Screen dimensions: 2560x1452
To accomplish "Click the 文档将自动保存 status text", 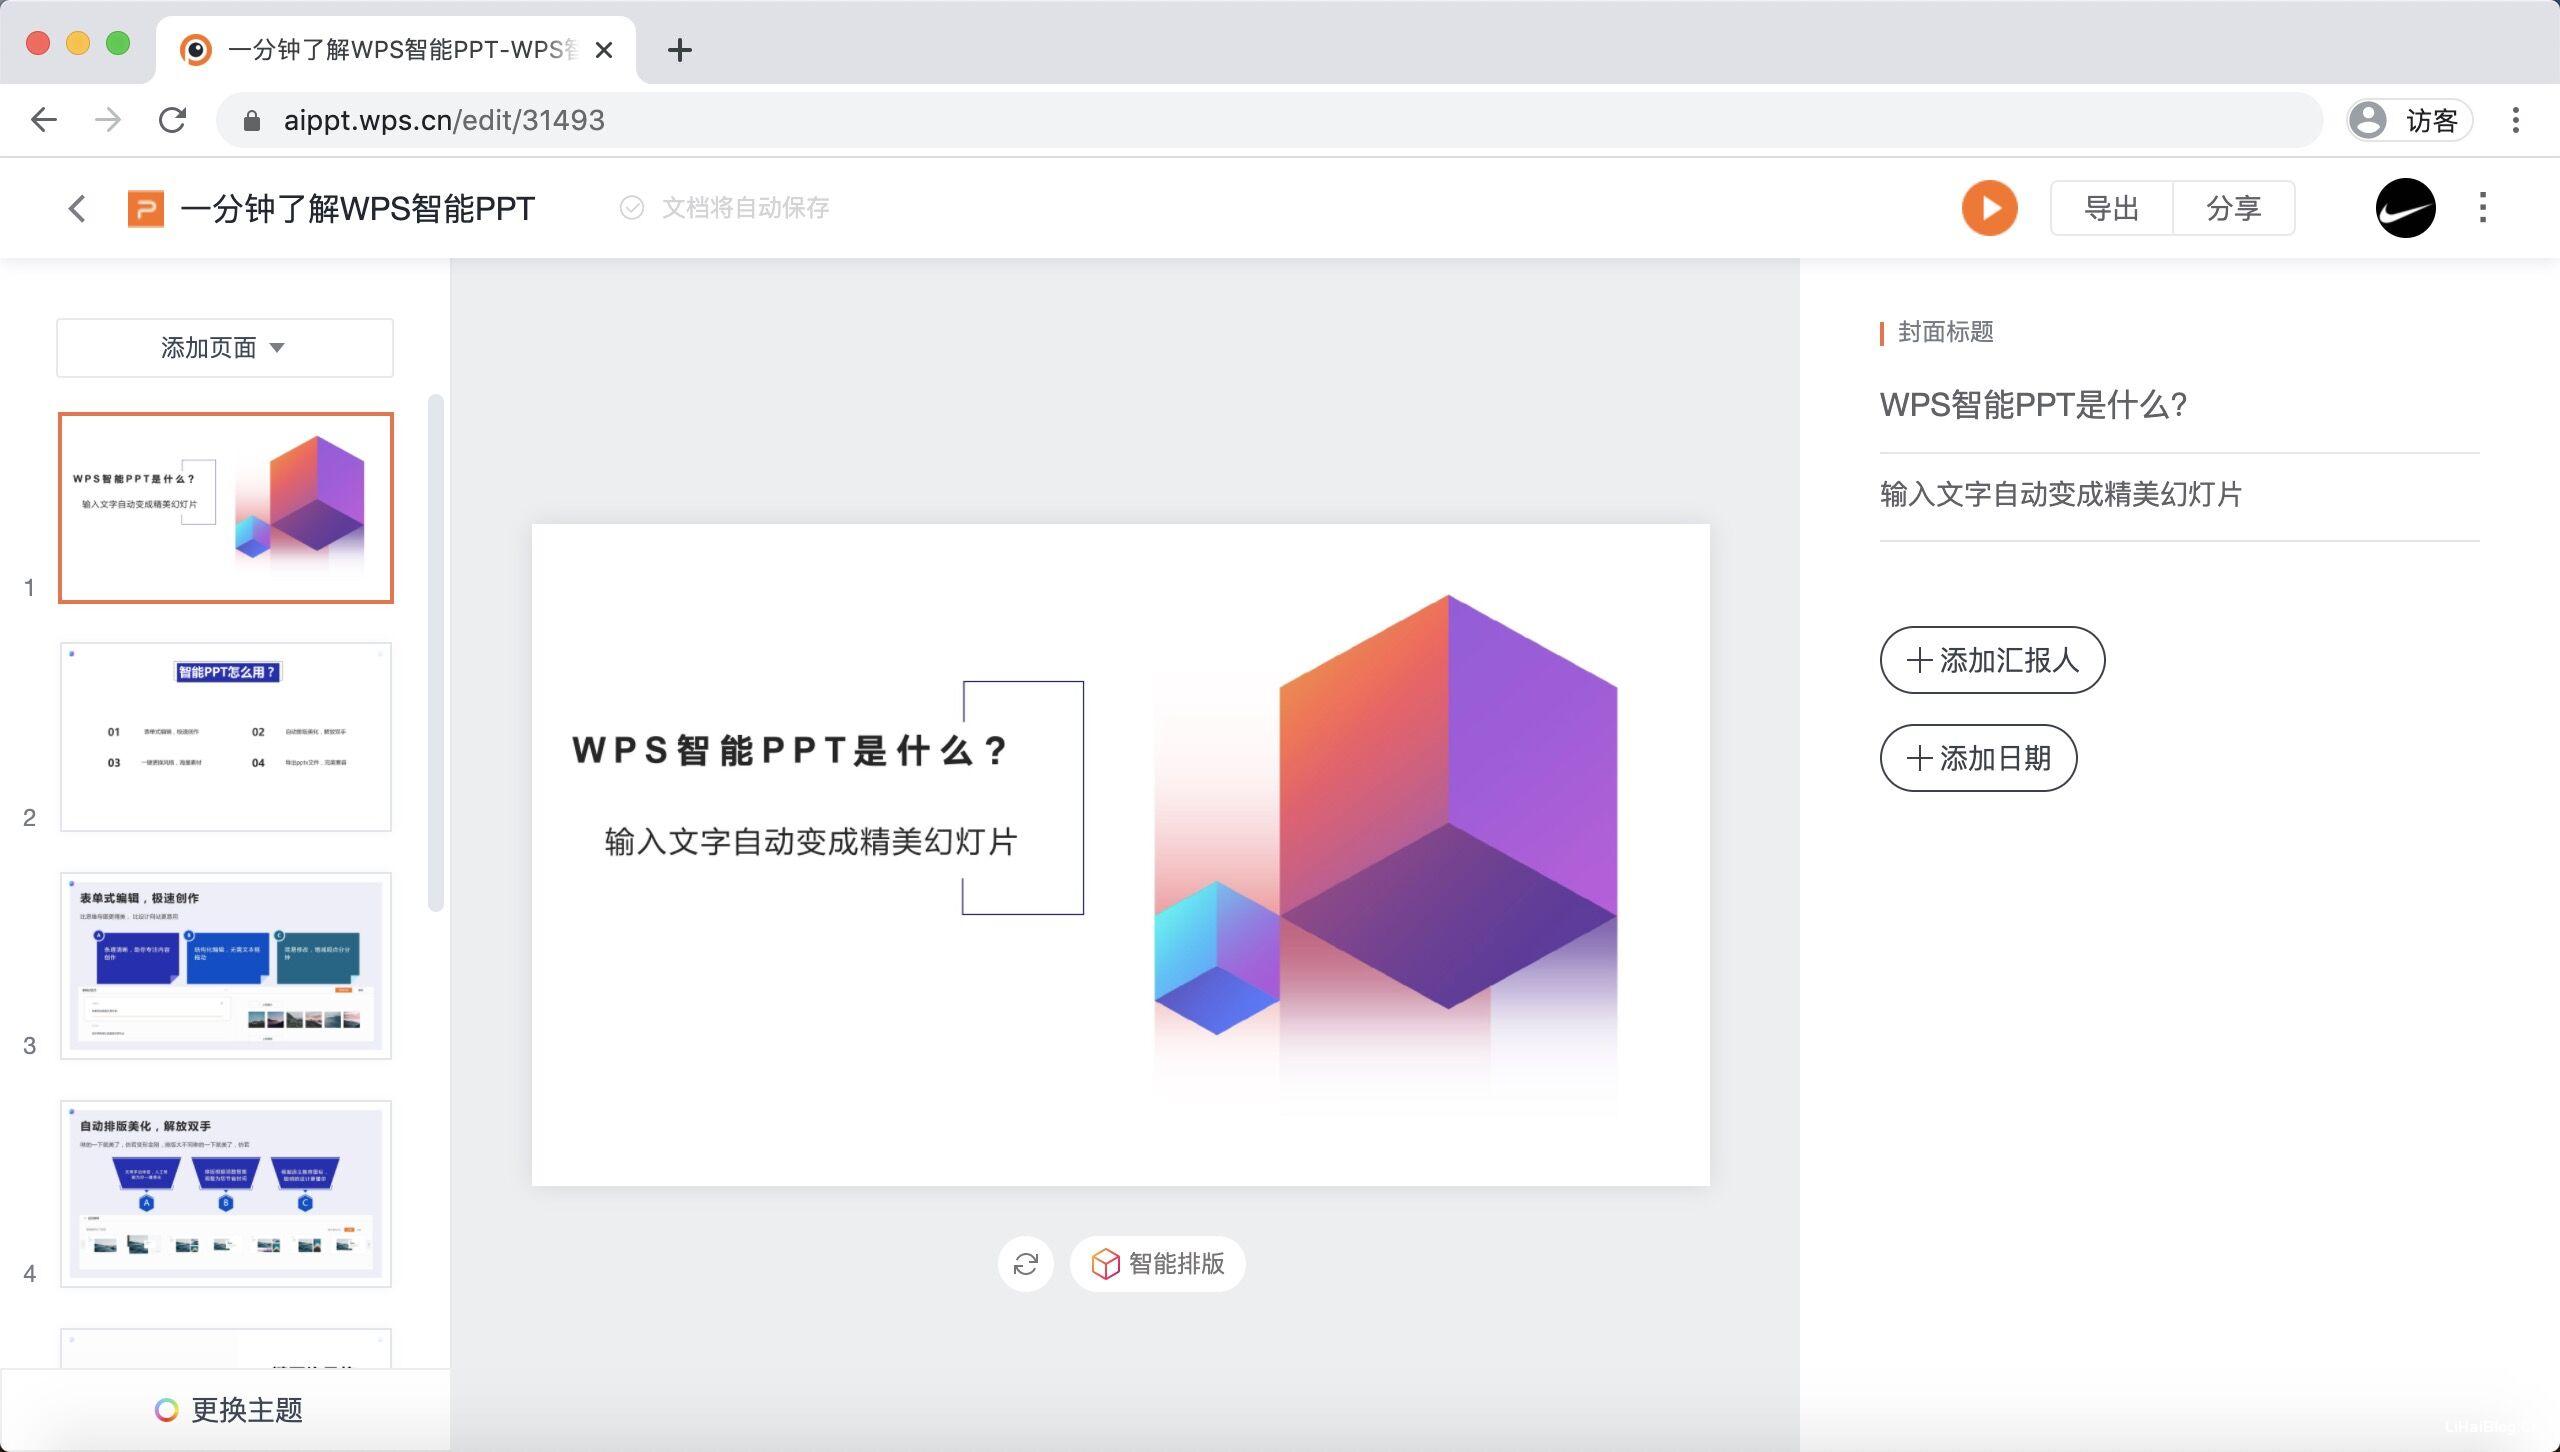I will [745, 207].
